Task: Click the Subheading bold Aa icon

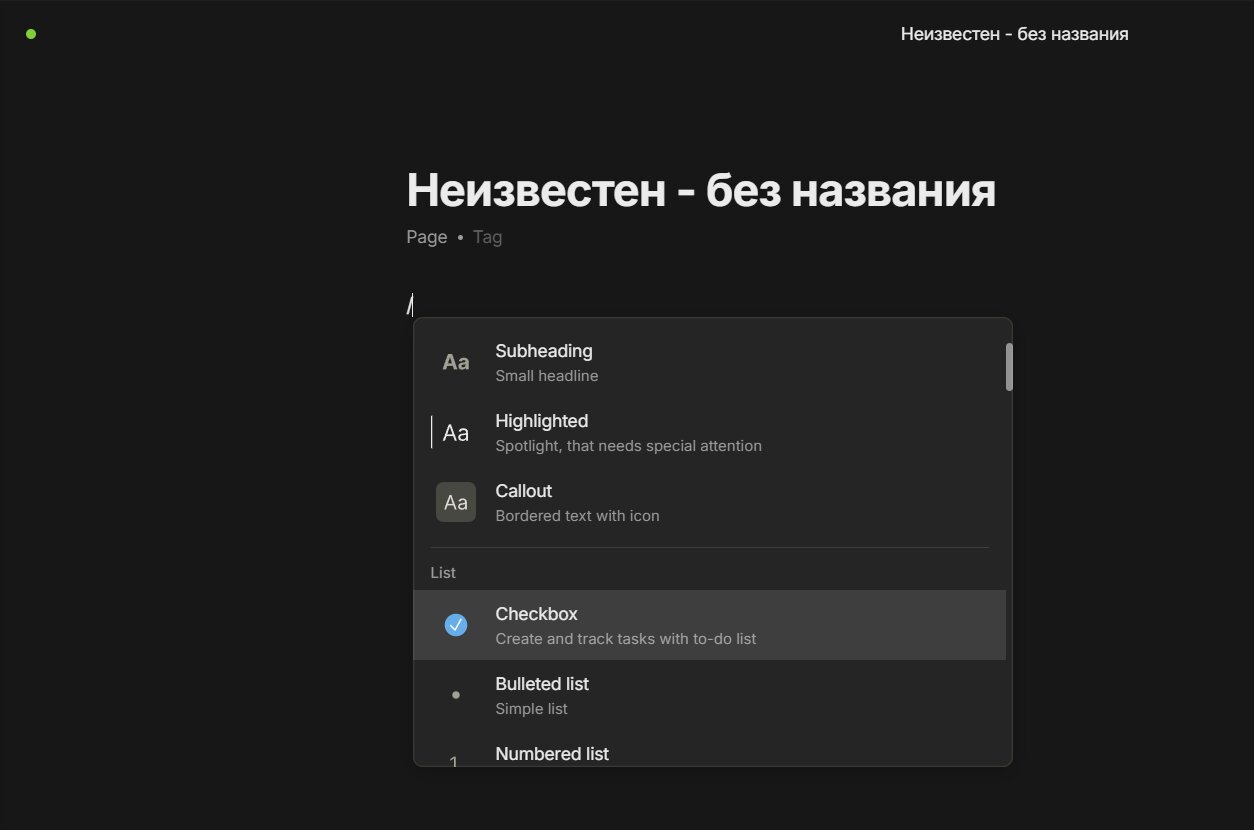Action: [x=456, y=362]
